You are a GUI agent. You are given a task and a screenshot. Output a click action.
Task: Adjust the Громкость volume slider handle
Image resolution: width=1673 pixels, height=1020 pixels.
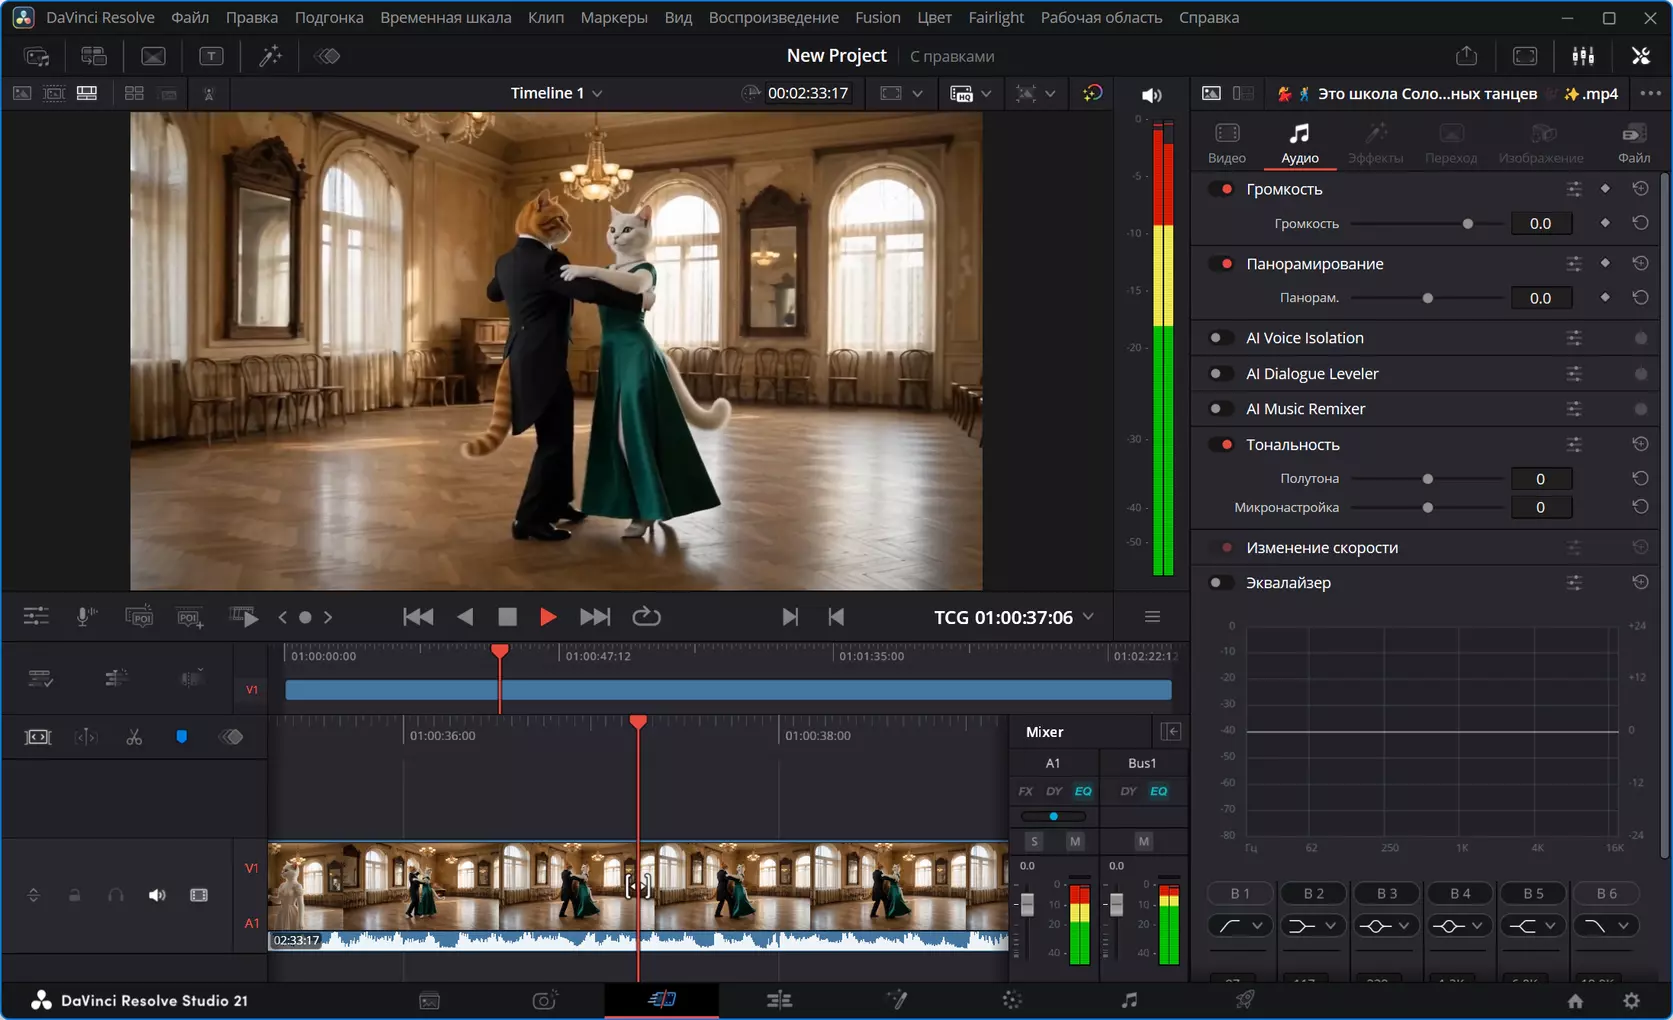[1467, 224]
